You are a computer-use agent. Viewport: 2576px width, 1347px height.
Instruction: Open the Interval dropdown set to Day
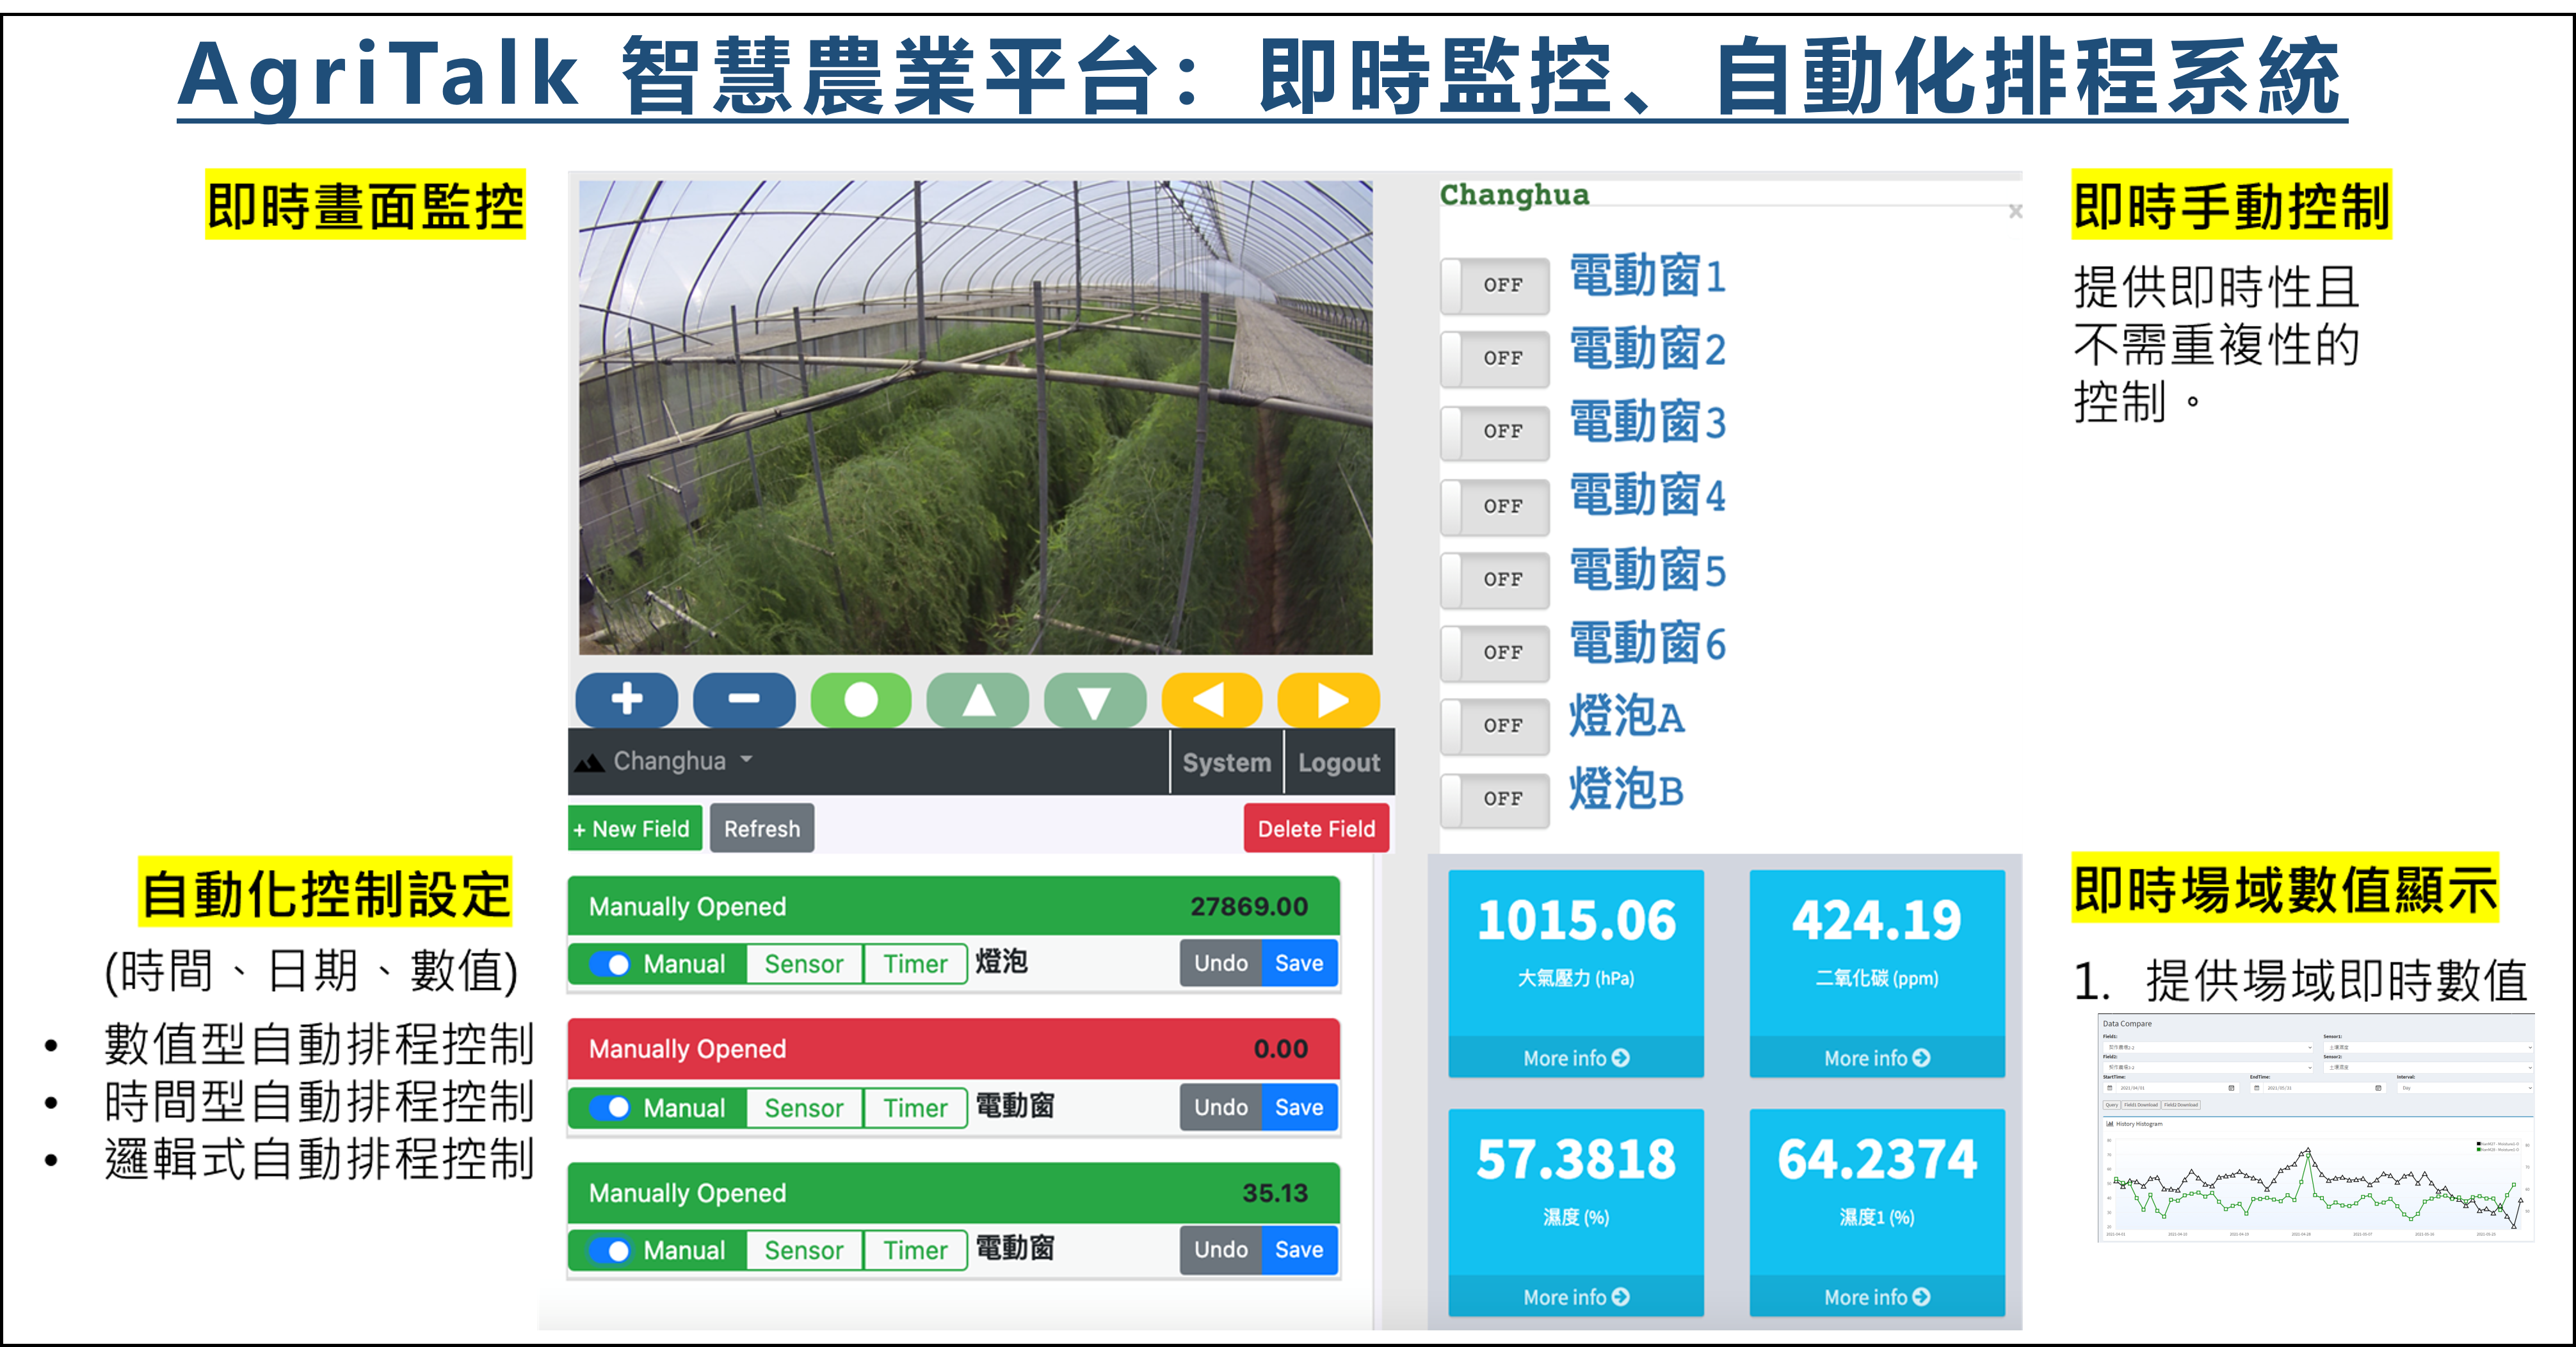tap(2465, 1088)
